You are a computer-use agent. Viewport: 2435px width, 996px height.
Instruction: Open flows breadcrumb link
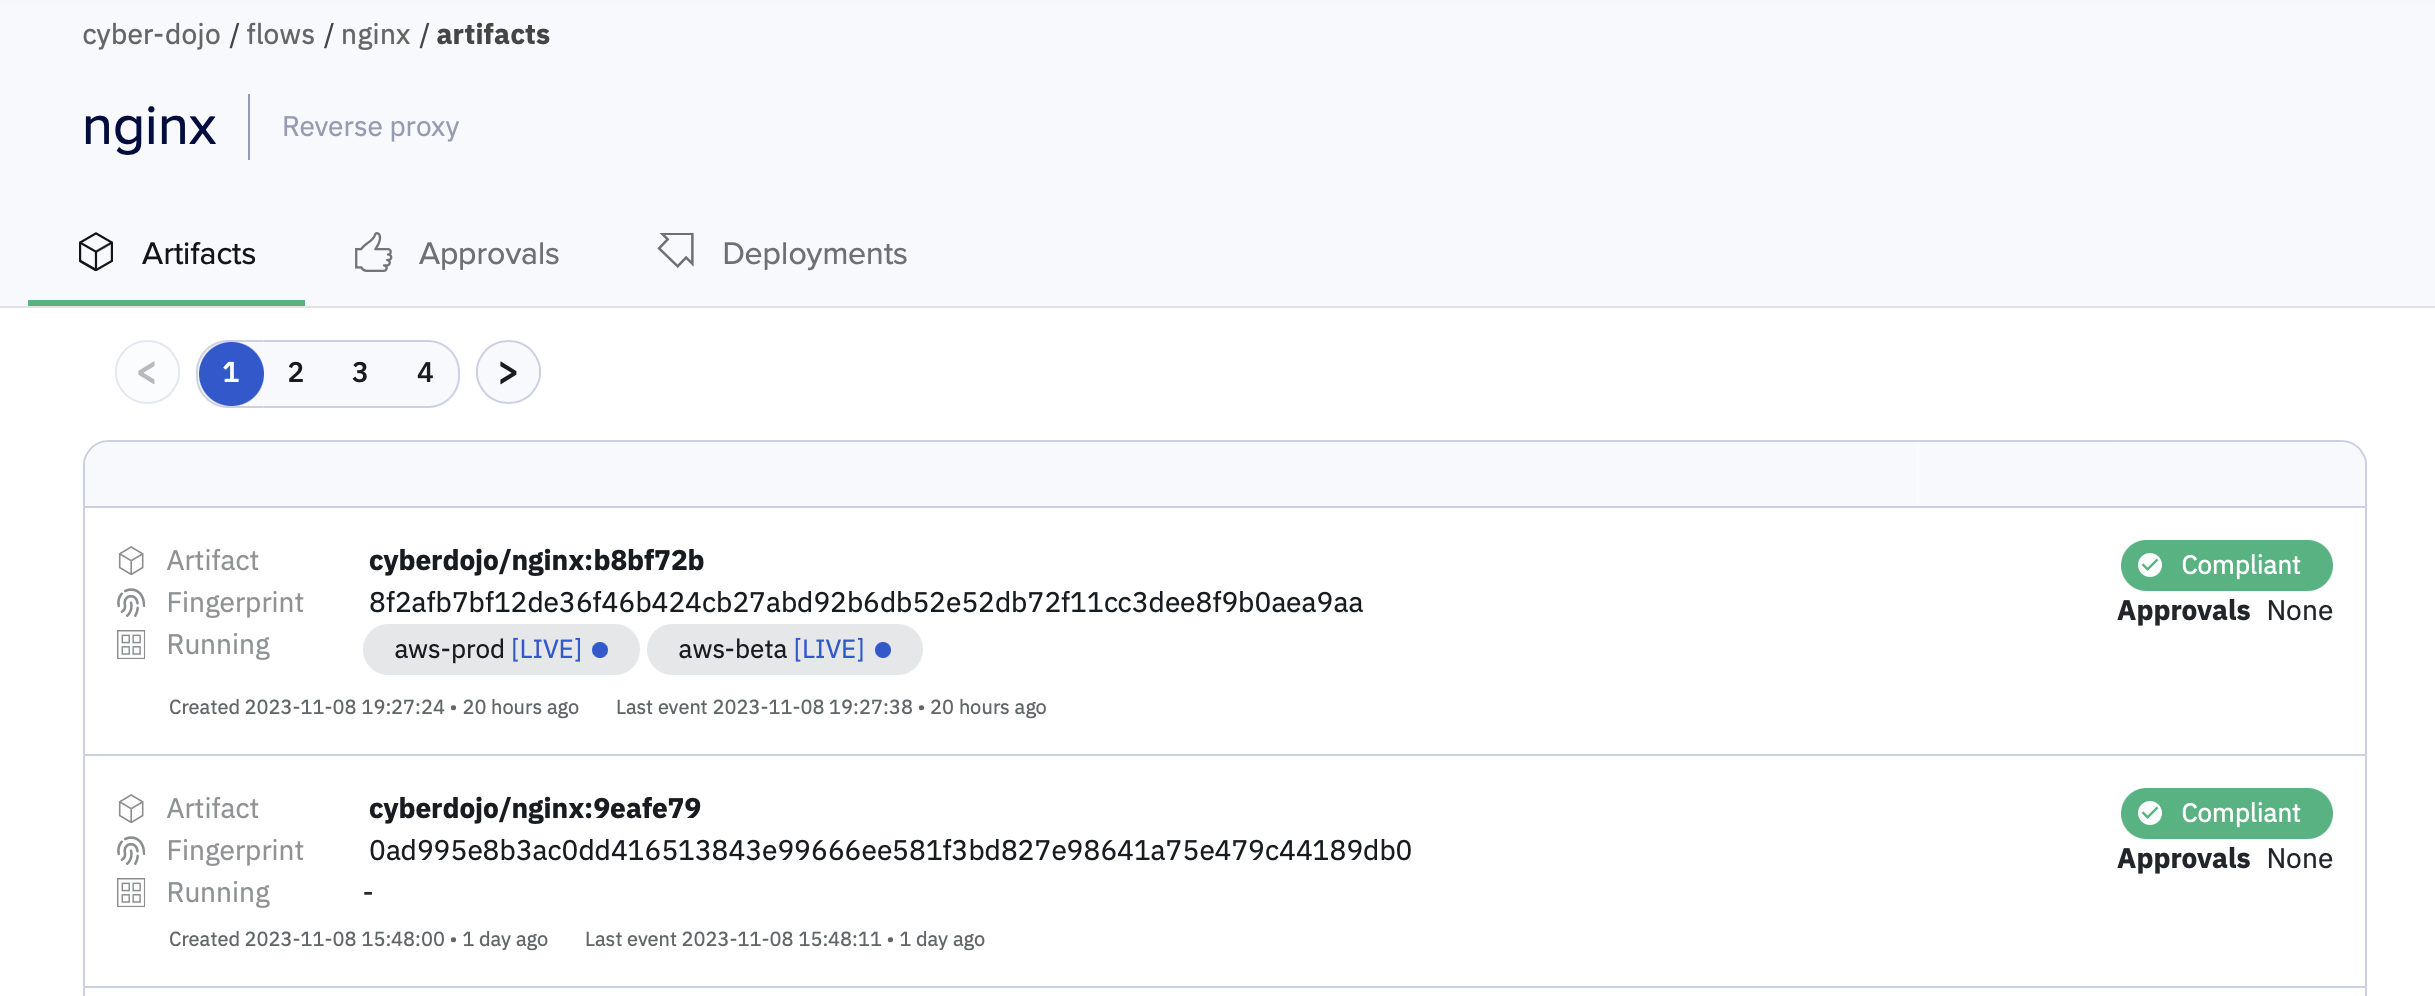pos(280,35)
